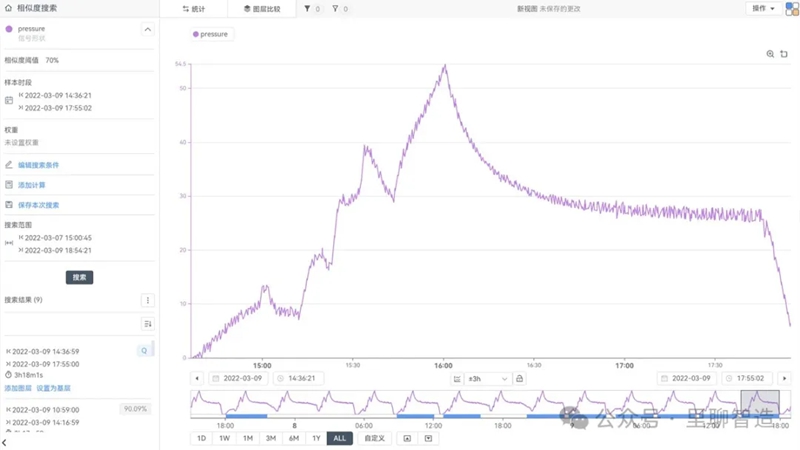
Task: Click the crop selection icon above chart
Action: [x=784, y=54]
